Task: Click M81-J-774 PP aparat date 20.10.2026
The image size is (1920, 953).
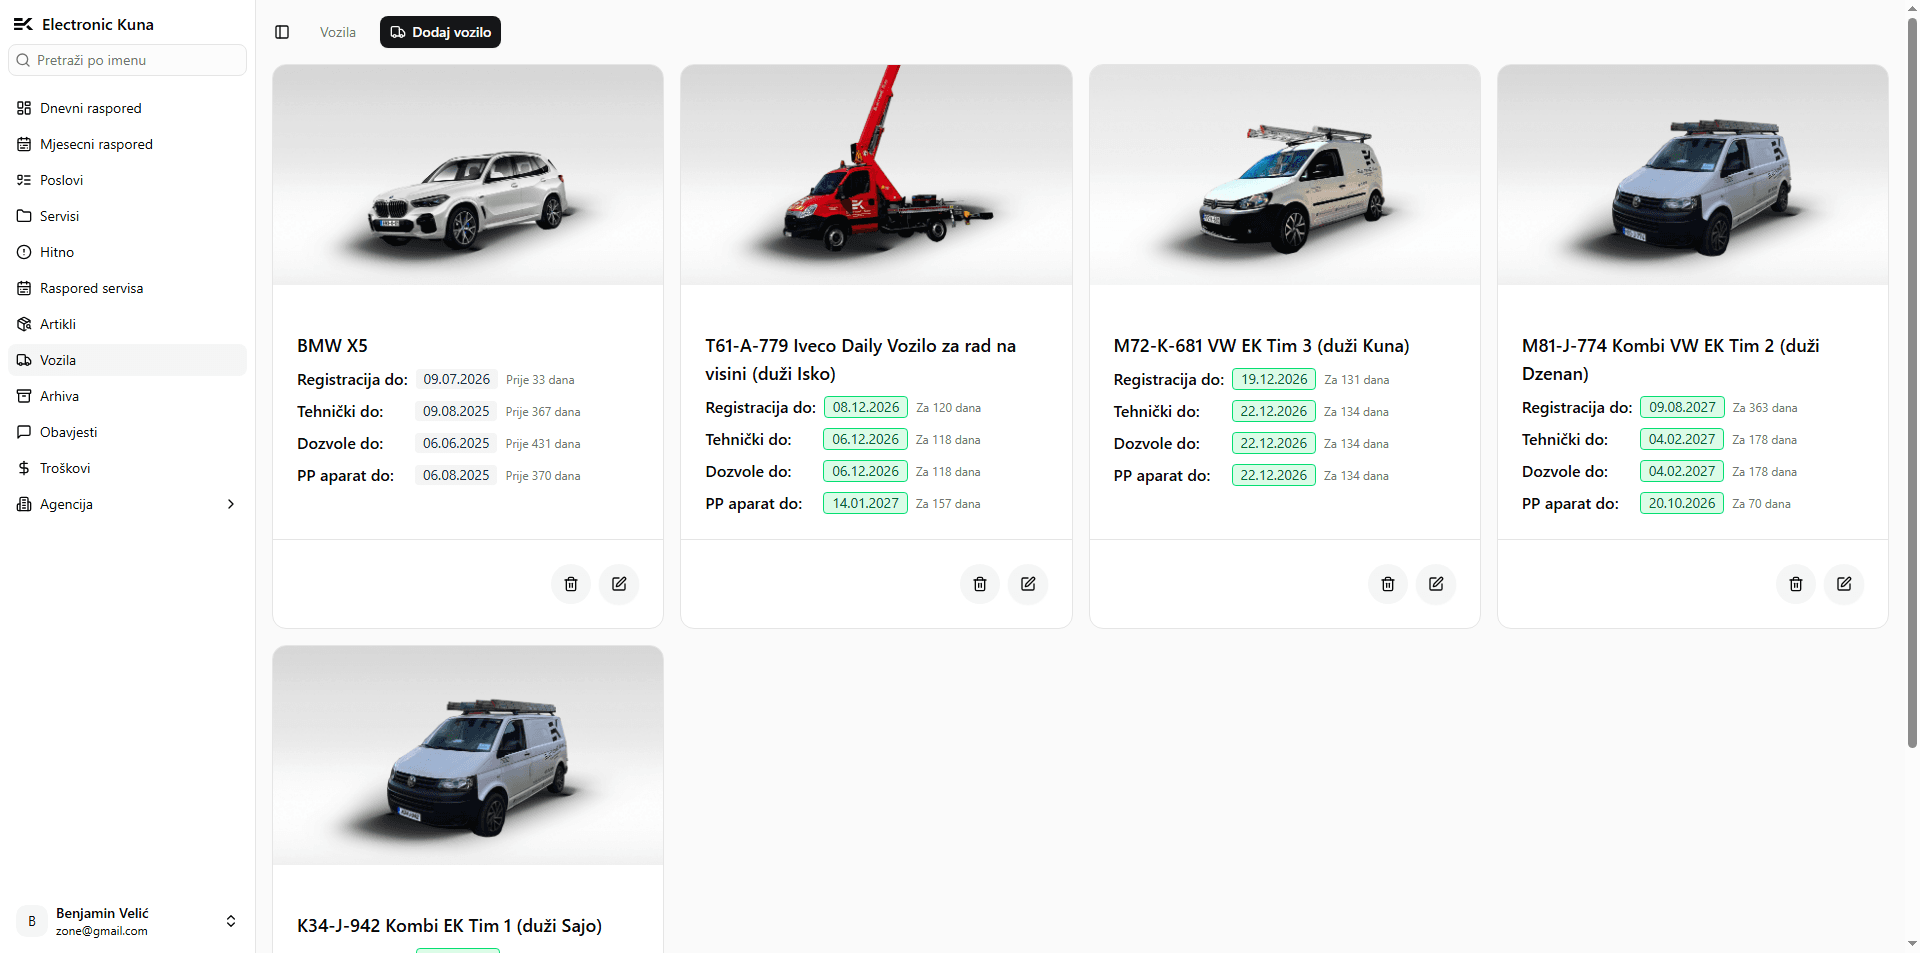Action: [1682, 503]
